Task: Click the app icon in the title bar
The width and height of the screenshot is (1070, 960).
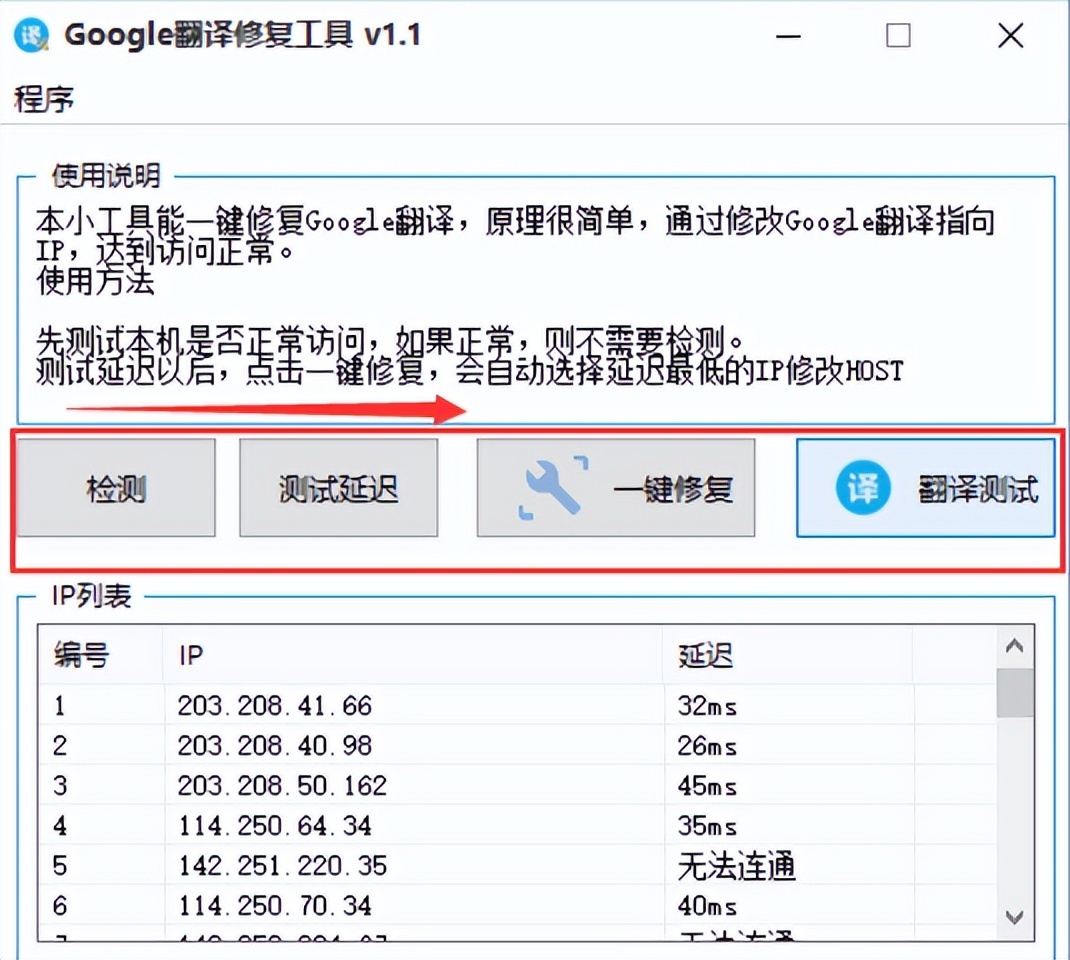Action: [x=31, y=35]
